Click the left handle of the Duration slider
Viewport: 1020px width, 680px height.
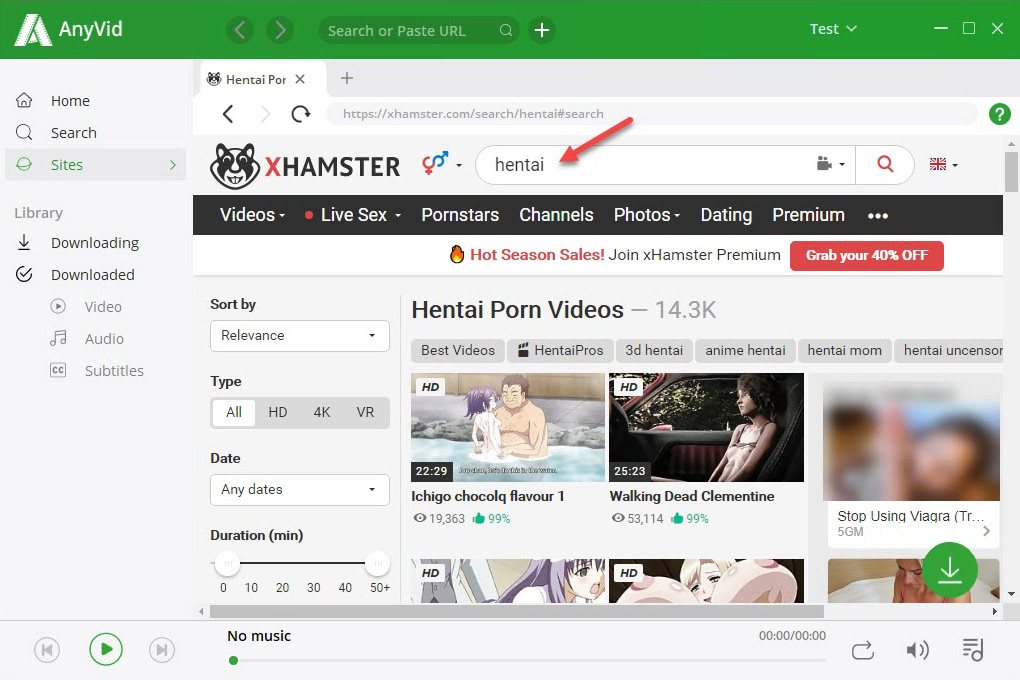[227, 563]
